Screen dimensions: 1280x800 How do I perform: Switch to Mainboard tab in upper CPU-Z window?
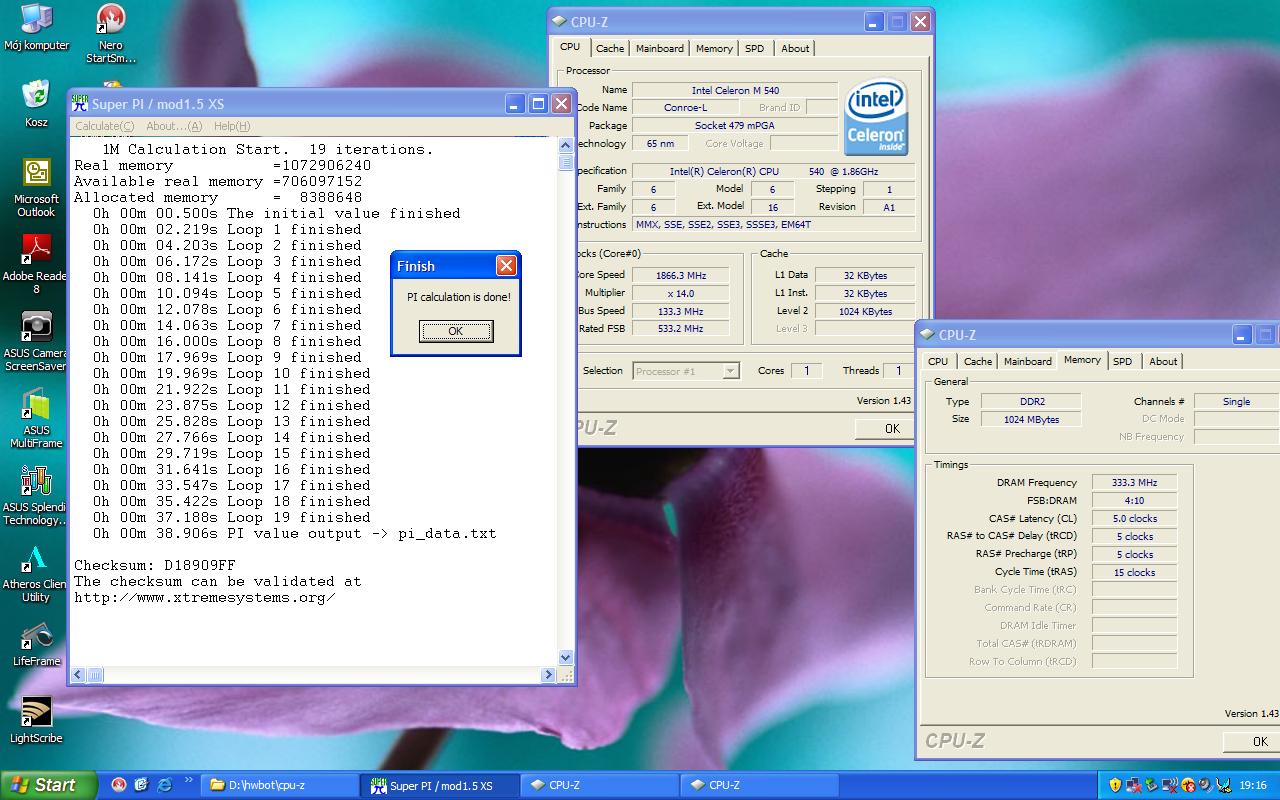click(x=660, y=48)
